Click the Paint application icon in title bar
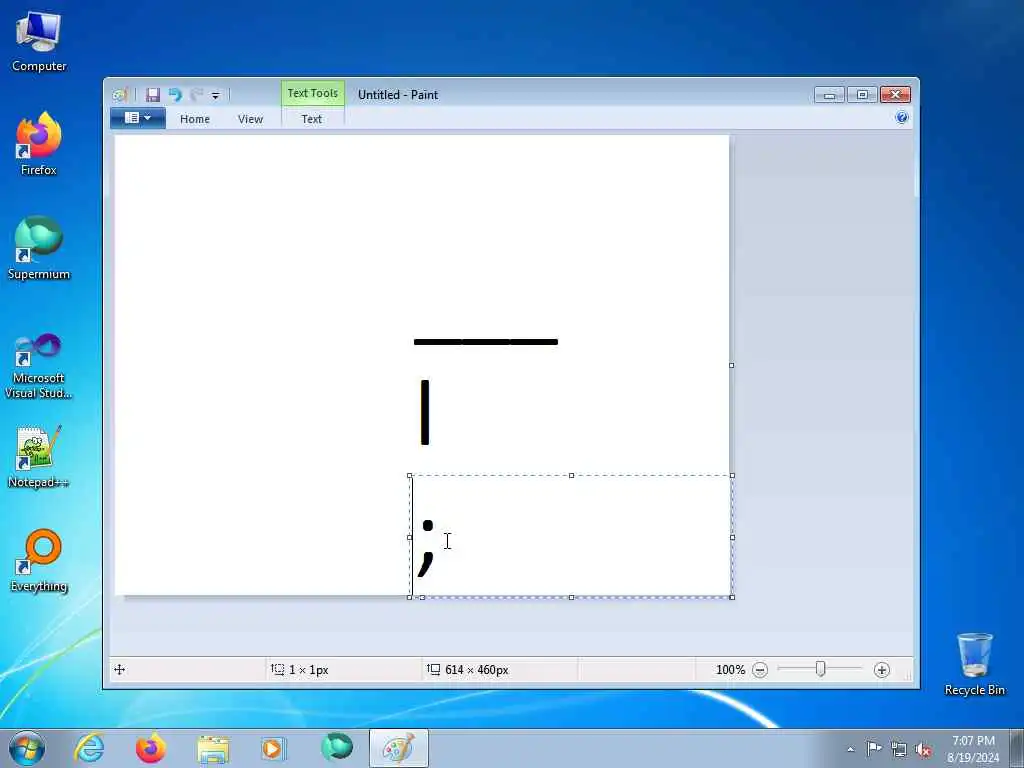1024x768 pixels. pyautogui.click(x=120, y=95)
